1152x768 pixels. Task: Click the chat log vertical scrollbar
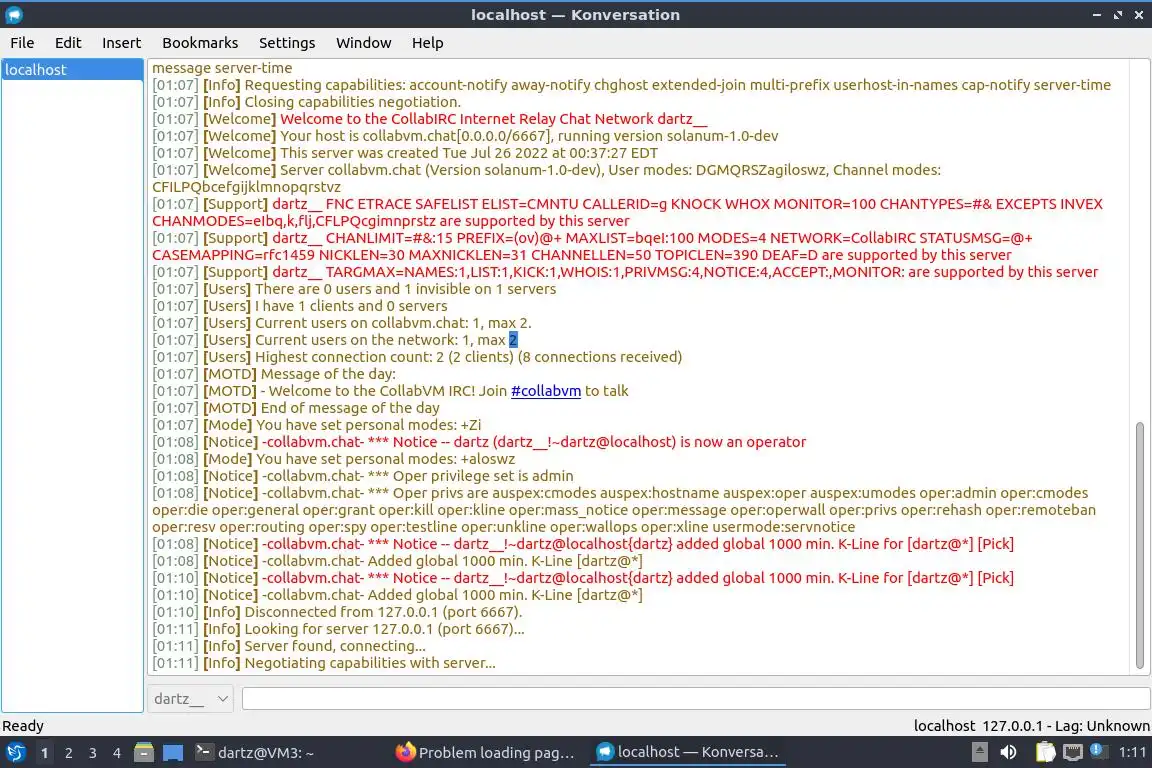click(x=1140, y=545)
